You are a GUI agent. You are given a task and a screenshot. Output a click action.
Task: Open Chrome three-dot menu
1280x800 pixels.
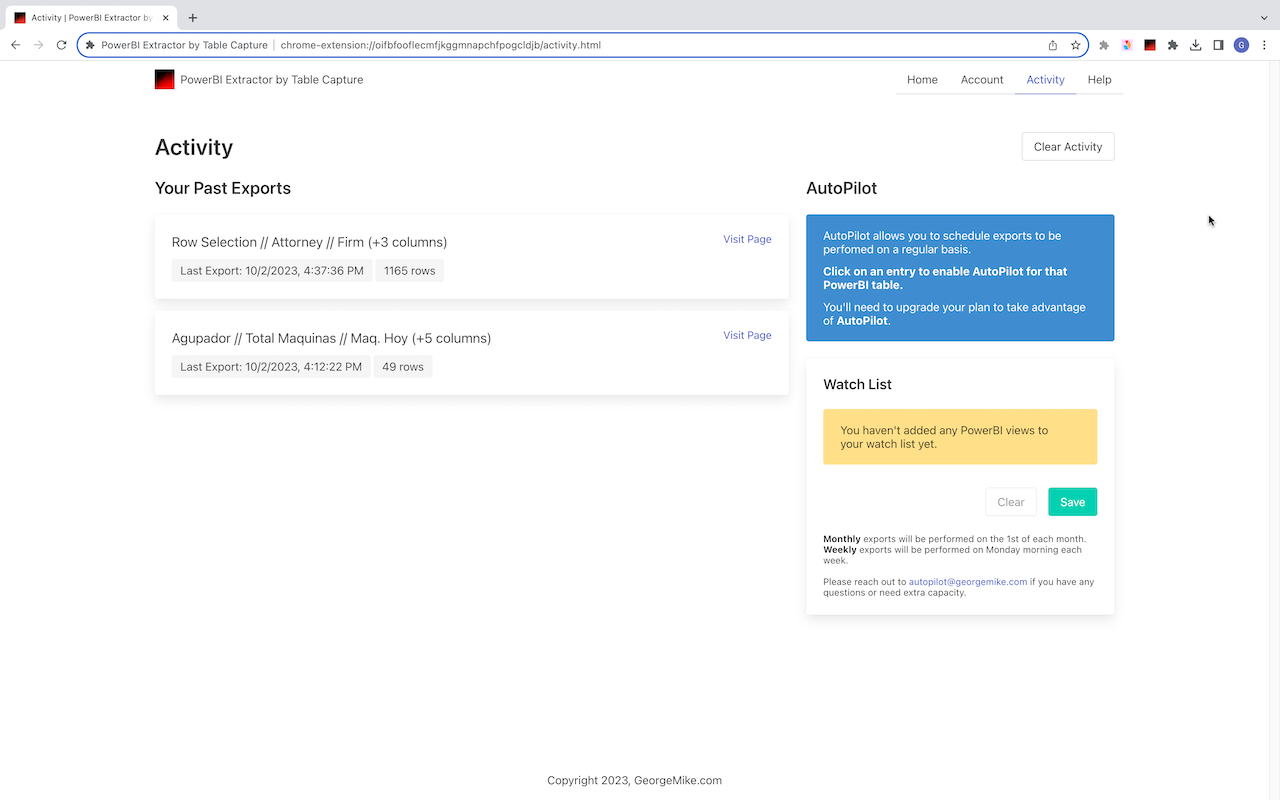(x=1264, y=45)
